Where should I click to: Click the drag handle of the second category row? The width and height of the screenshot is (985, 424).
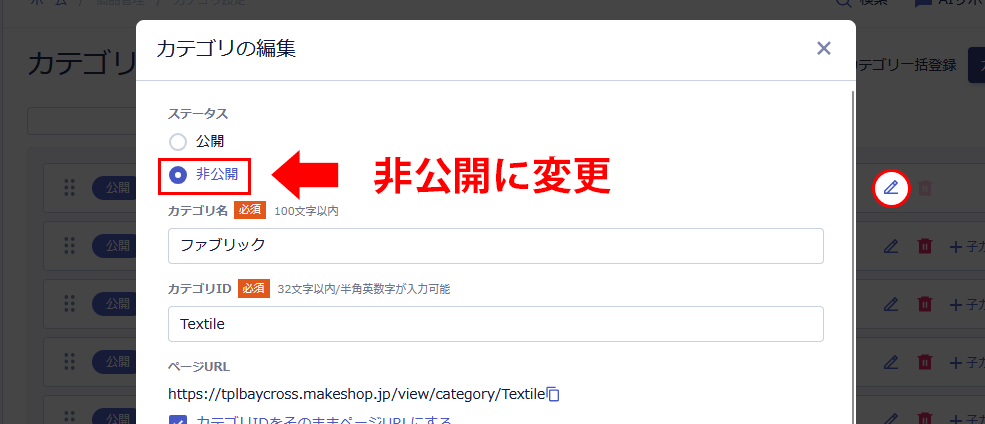coord(70,246)
